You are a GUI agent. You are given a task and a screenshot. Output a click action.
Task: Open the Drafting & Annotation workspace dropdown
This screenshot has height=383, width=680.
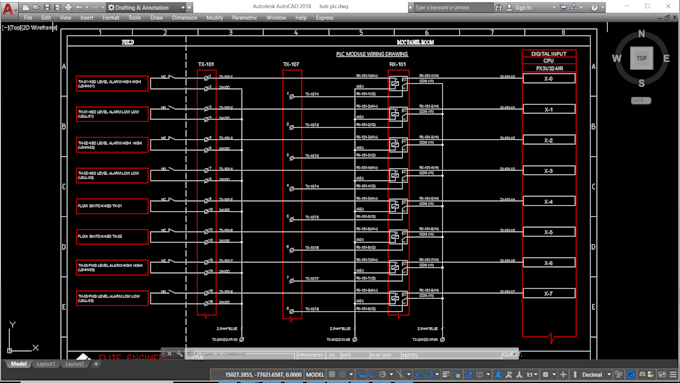point(183,7)
